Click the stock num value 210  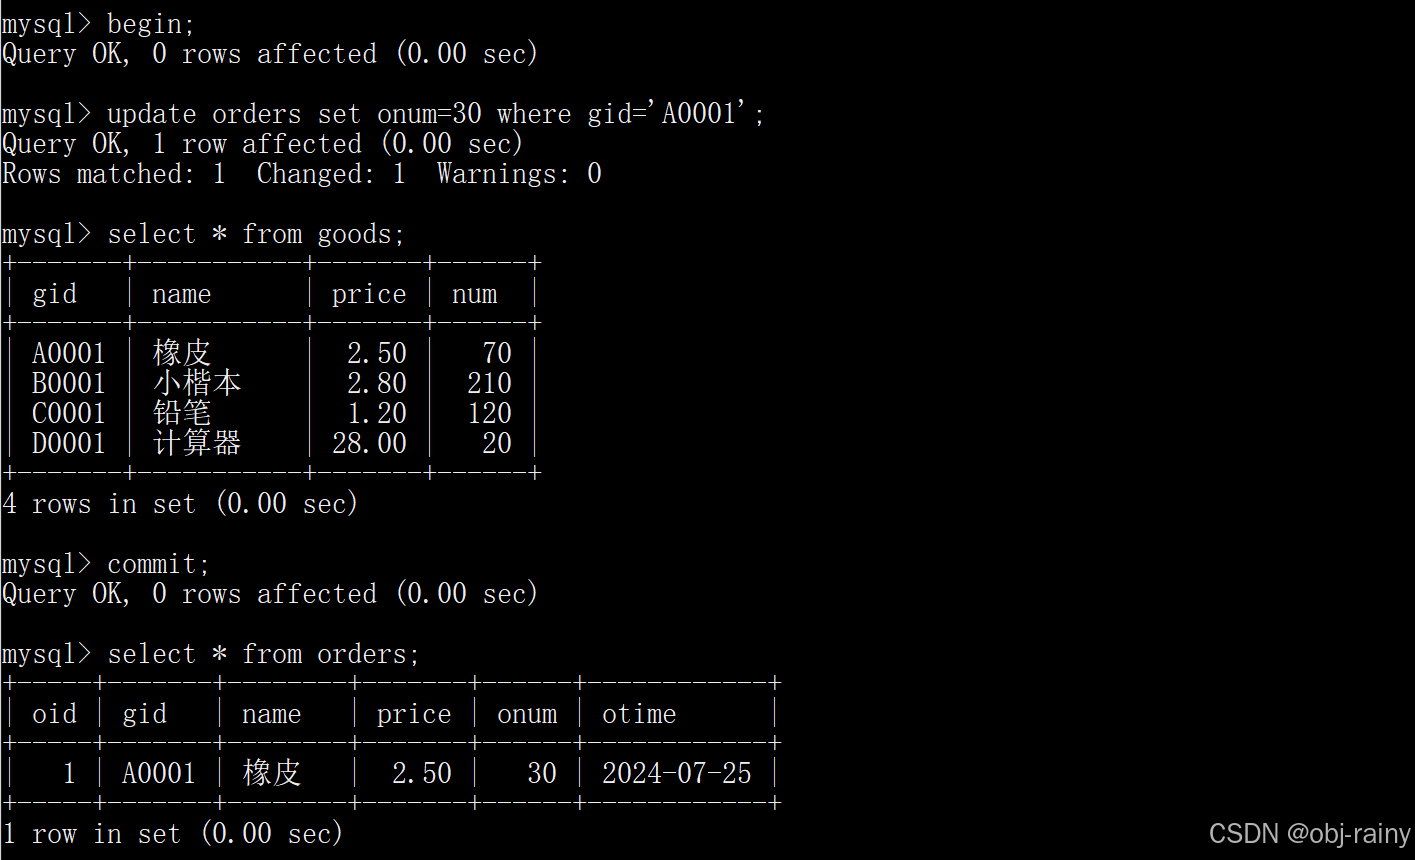[x=489, y=384]
